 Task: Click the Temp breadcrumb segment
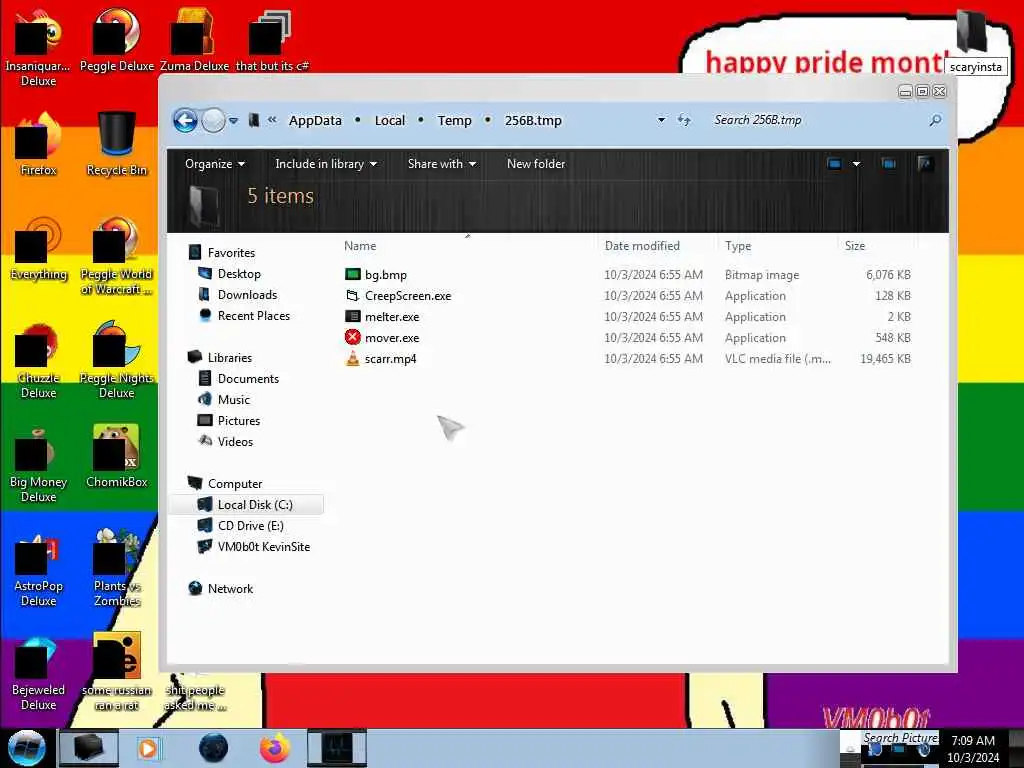[455, 120]
